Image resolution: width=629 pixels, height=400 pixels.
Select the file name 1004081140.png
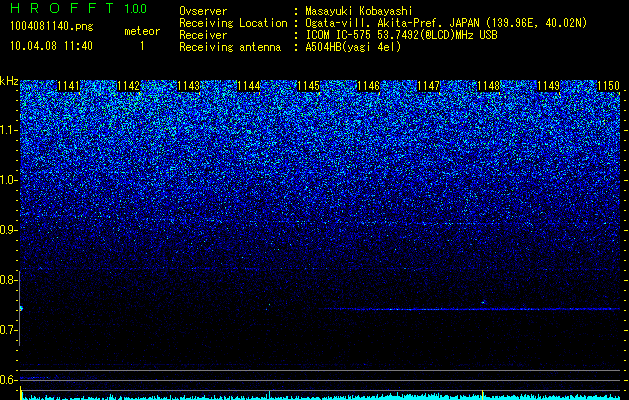52,26
